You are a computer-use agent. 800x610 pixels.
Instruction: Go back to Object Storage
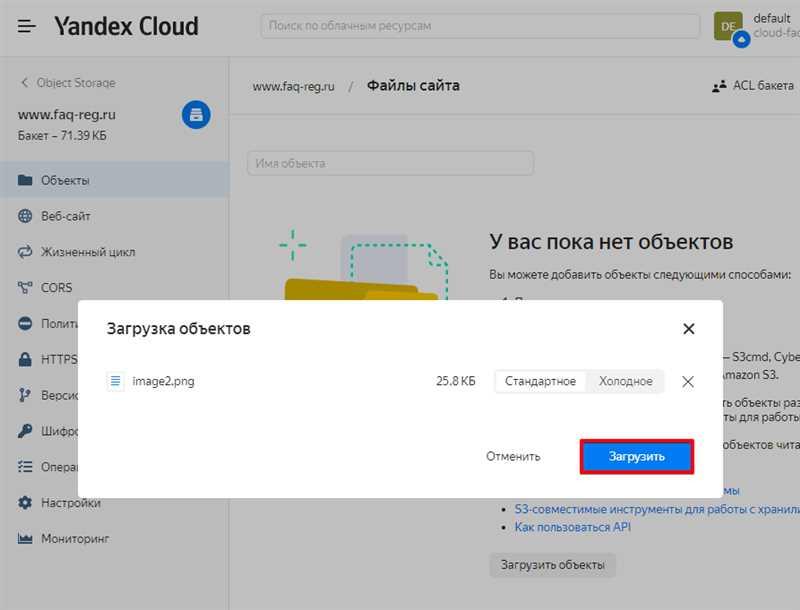pos(68,83)
